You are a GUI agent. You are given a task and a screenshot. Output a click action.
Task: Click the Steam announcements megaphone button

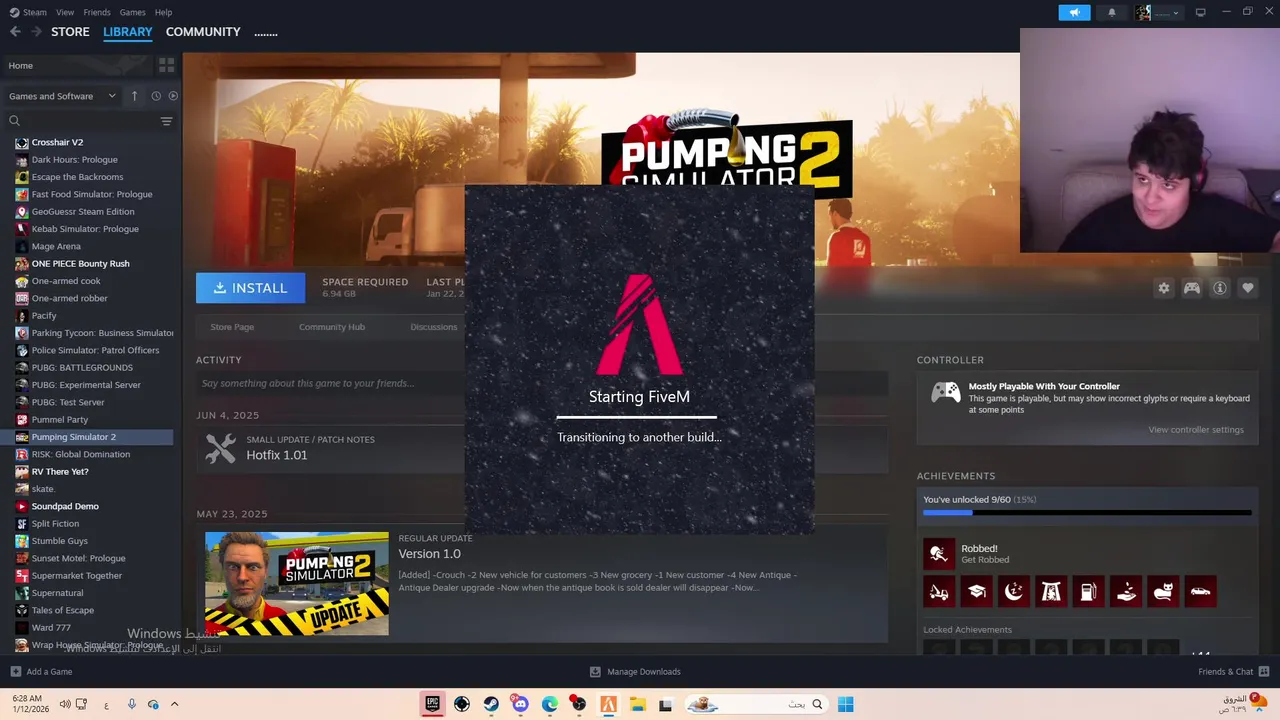(x=1074, y=13)
